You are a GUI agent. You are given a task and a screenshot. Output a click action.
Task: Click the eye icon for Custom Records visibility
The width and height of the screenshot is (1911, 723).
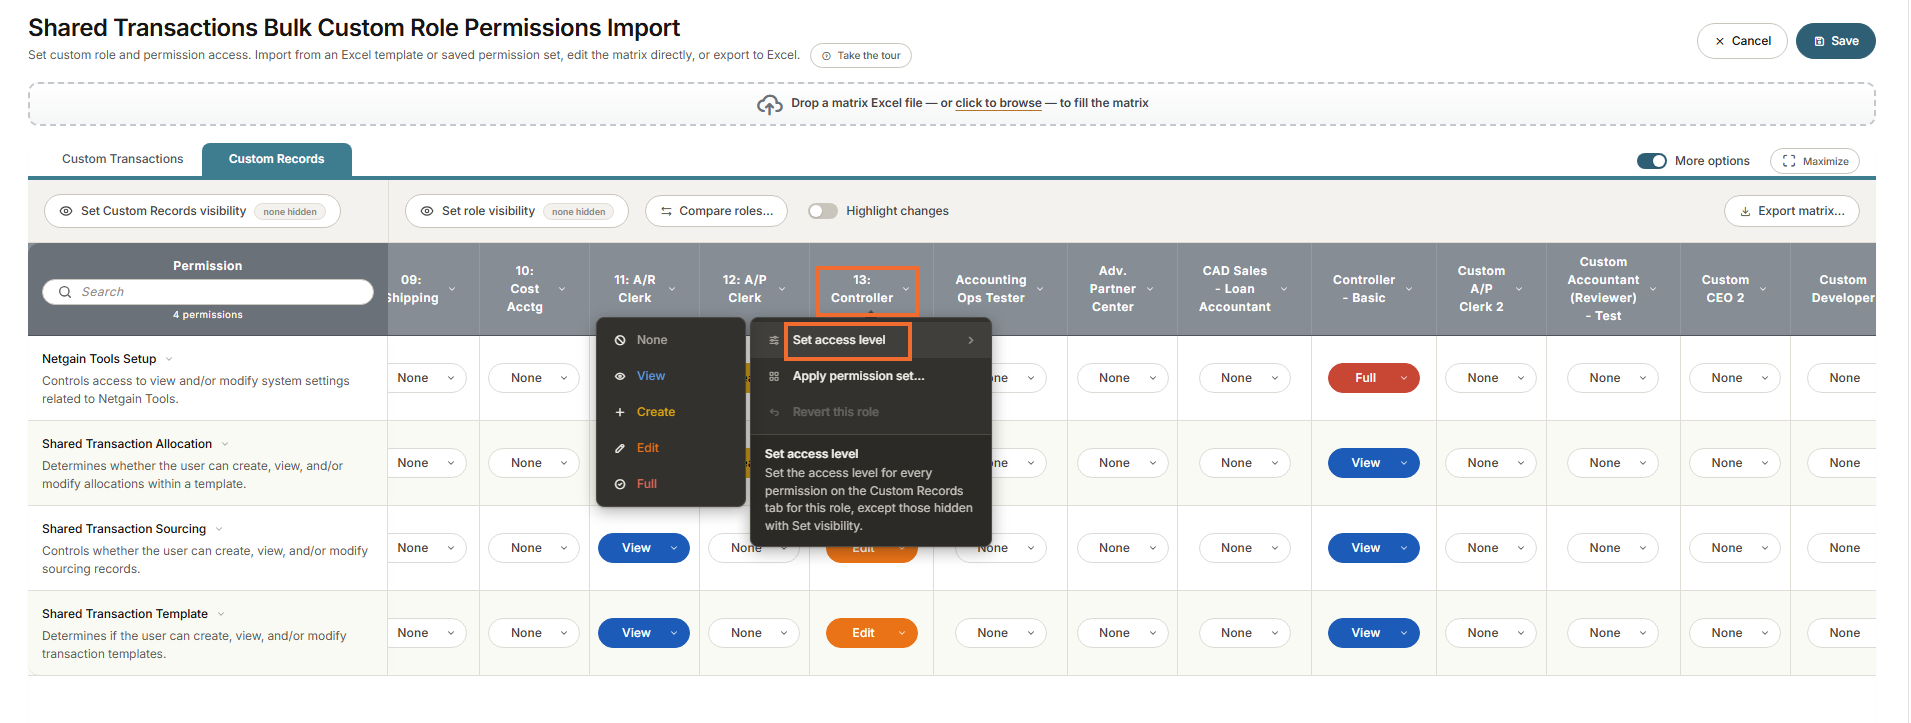pos(66,211)
